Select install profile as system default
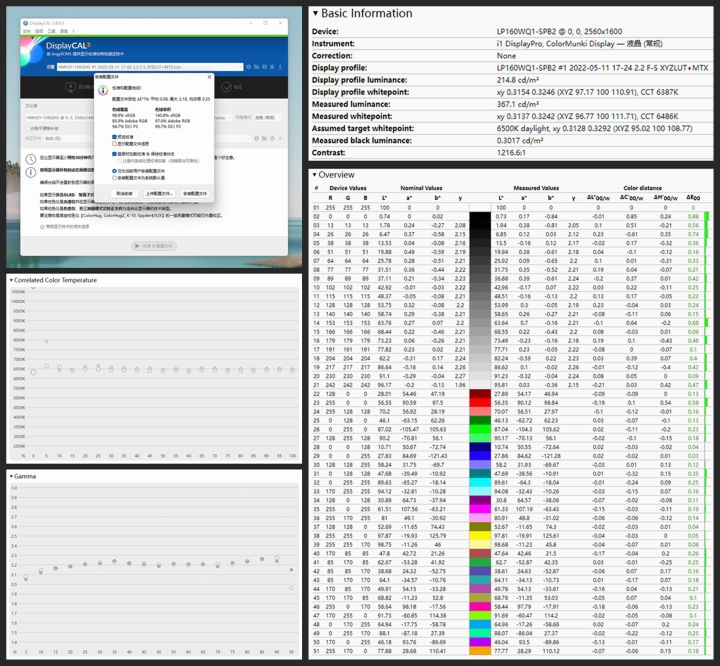 [x=114, y=178]
